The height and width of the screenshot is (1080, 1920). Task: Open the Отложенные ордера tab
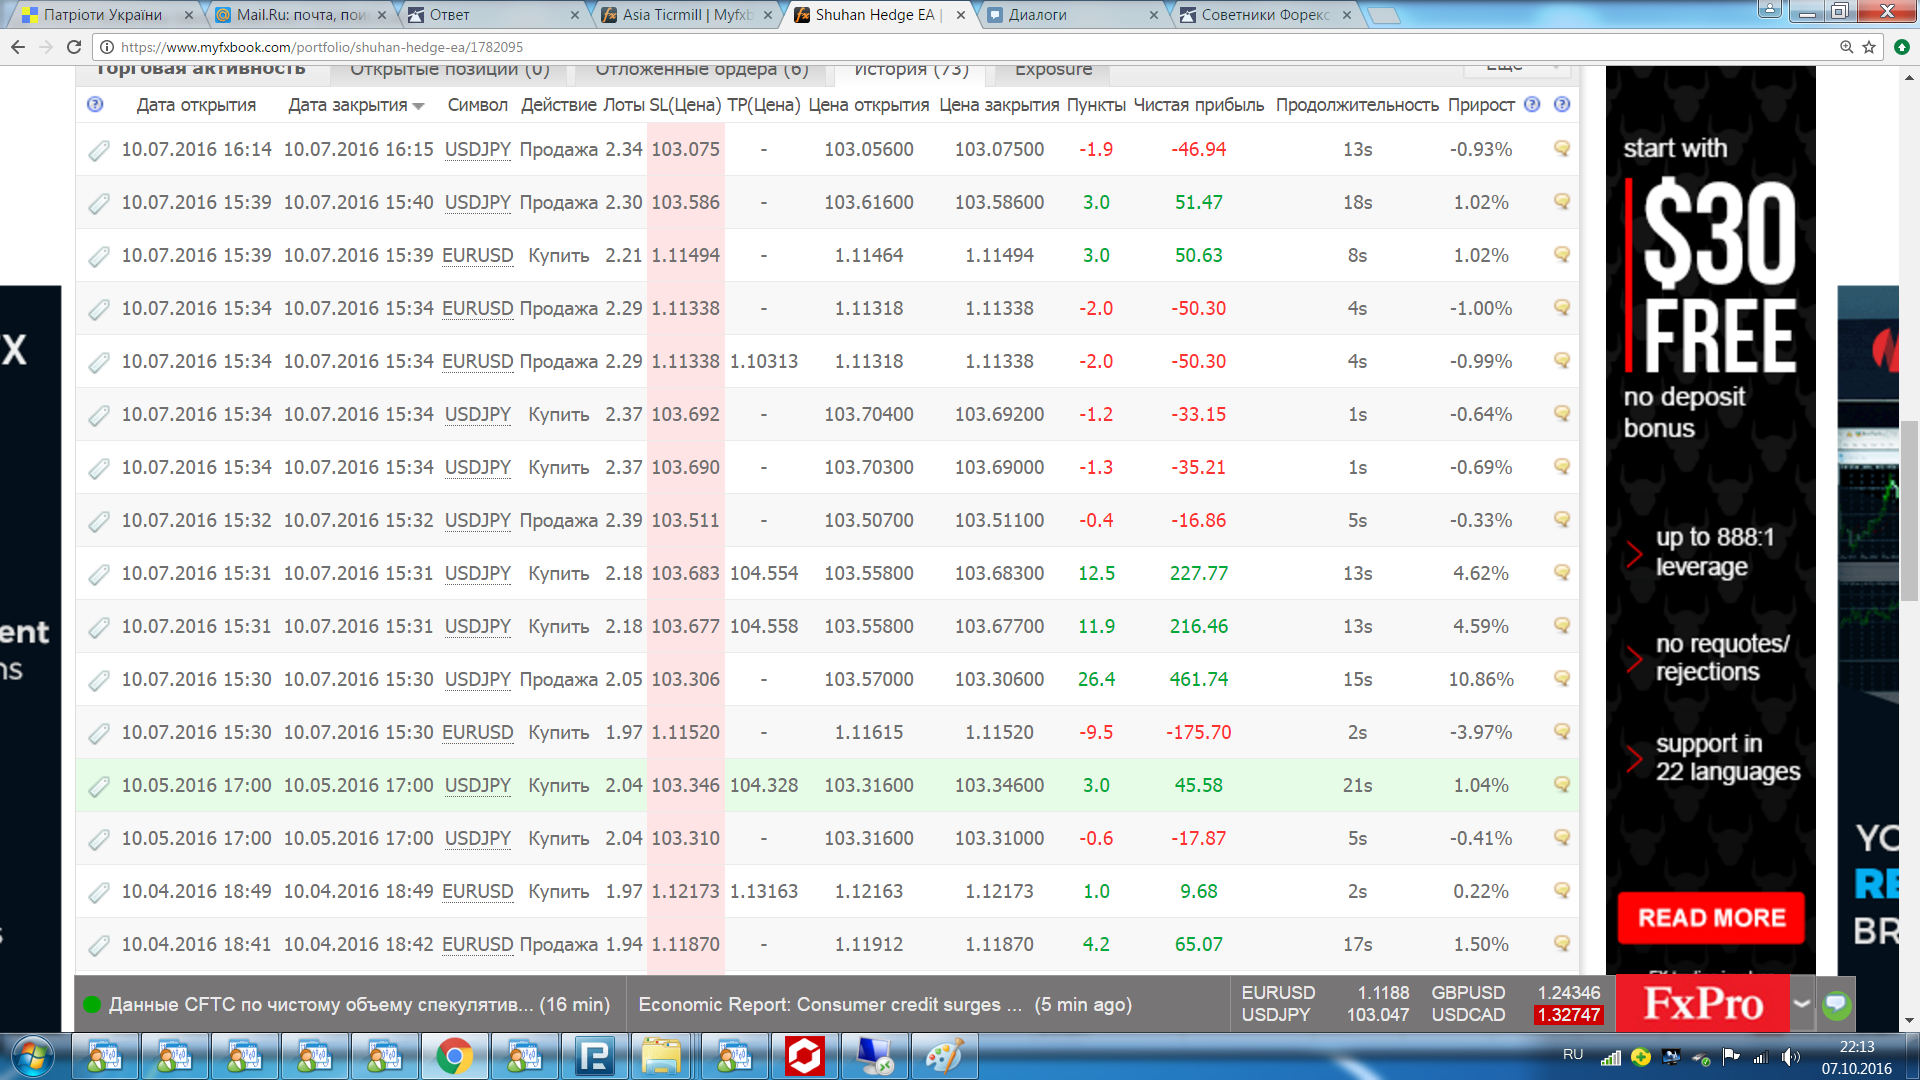click(x=702, y=71)
